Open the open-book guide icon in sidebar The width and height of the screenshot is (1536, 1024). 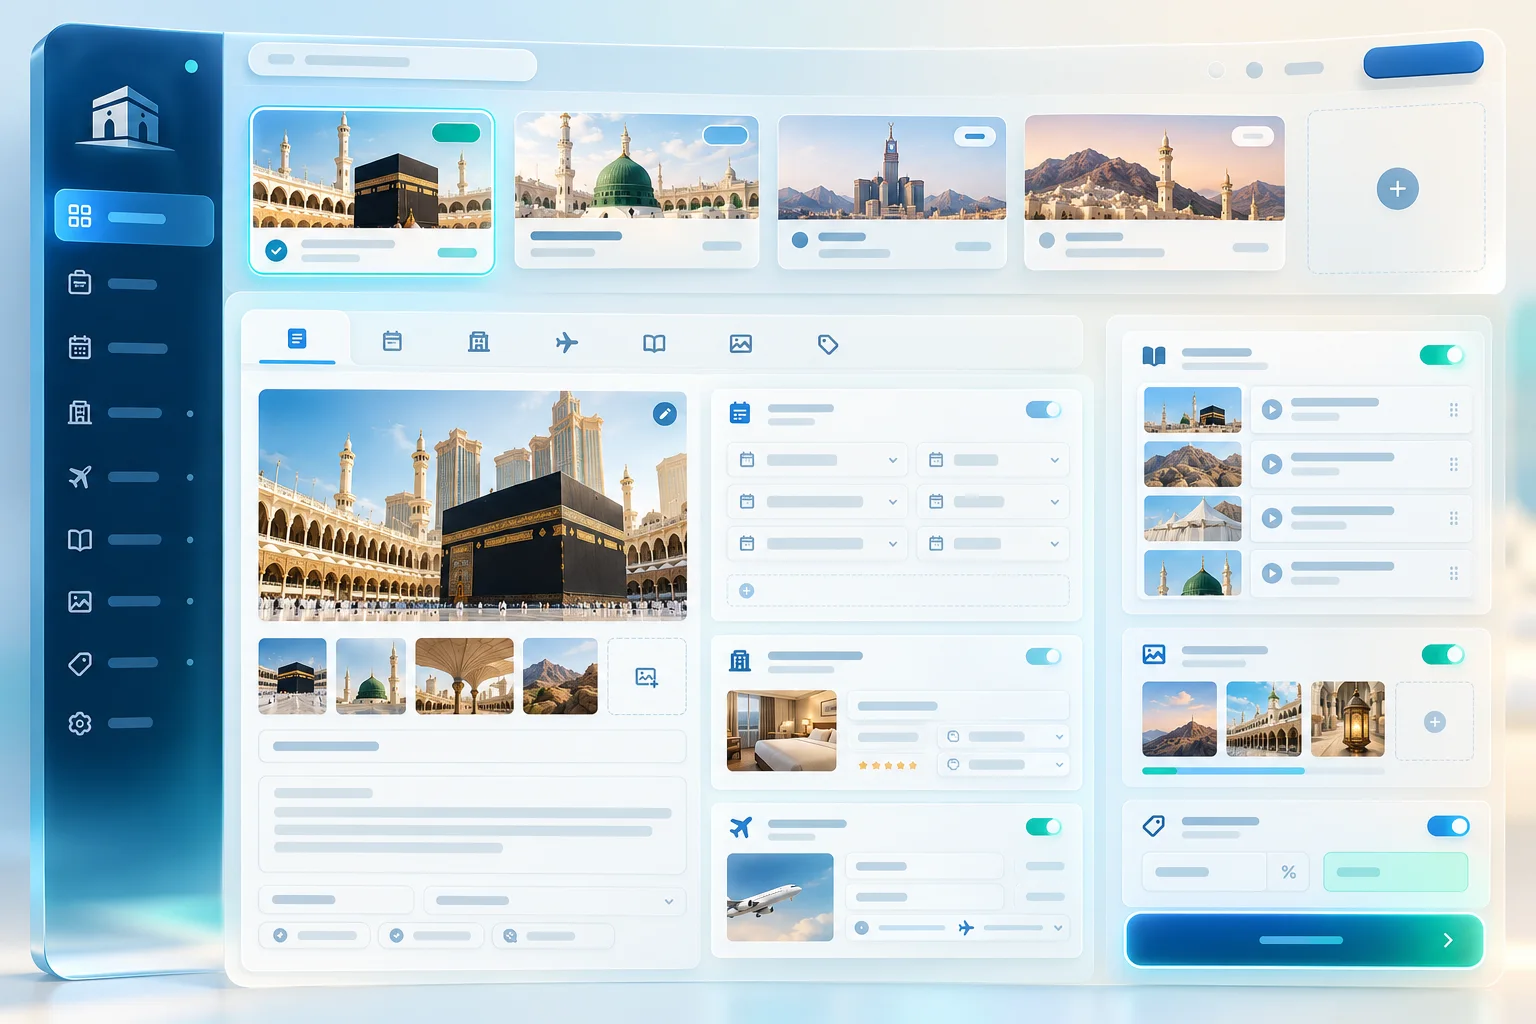(80, 540)
